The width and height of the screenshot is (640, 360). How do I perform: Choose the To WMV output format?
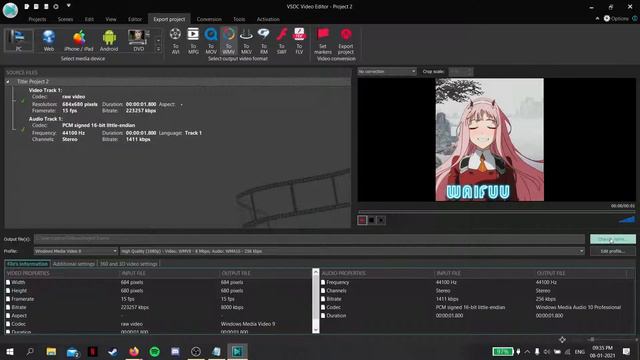(x=229, y=41)
